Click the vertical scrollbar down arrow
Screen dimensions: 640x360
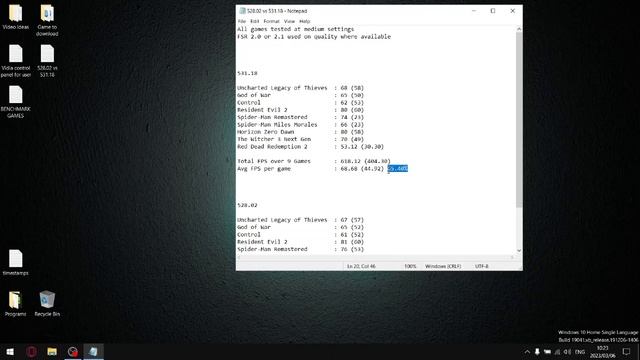tap(519, 251)
